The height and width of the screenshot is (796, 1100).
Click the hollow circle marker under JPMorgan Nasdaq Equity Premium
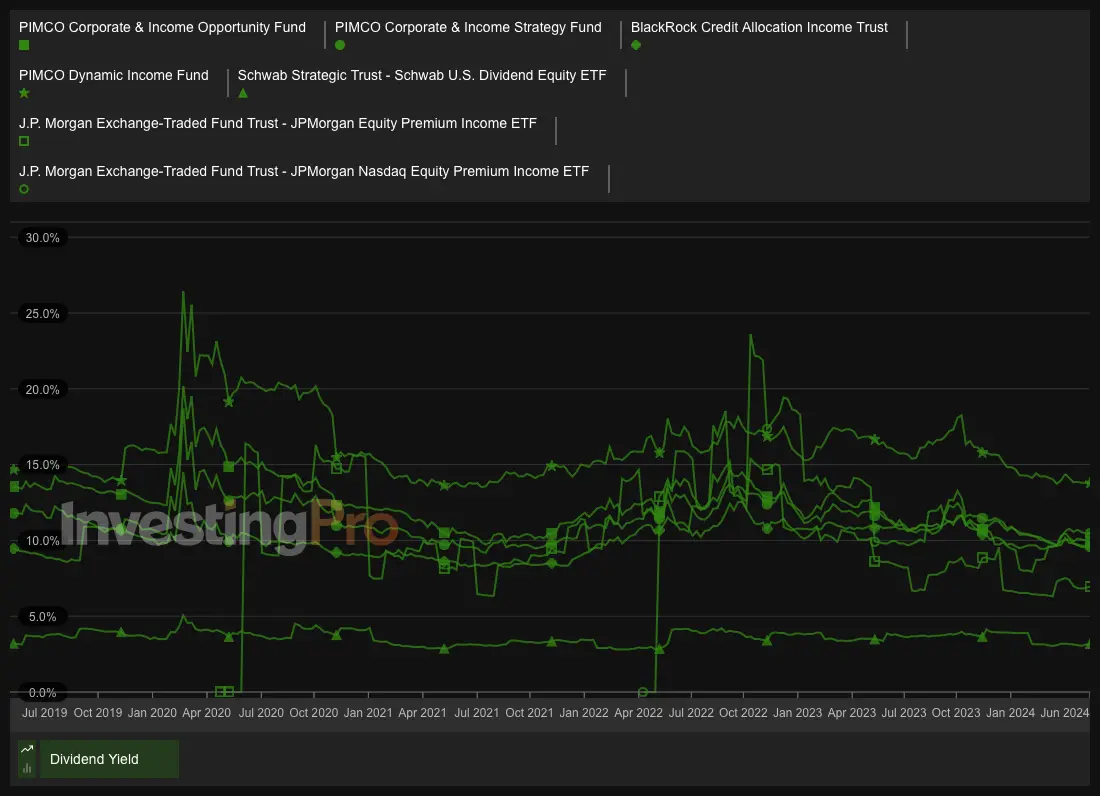coord(24,189)
